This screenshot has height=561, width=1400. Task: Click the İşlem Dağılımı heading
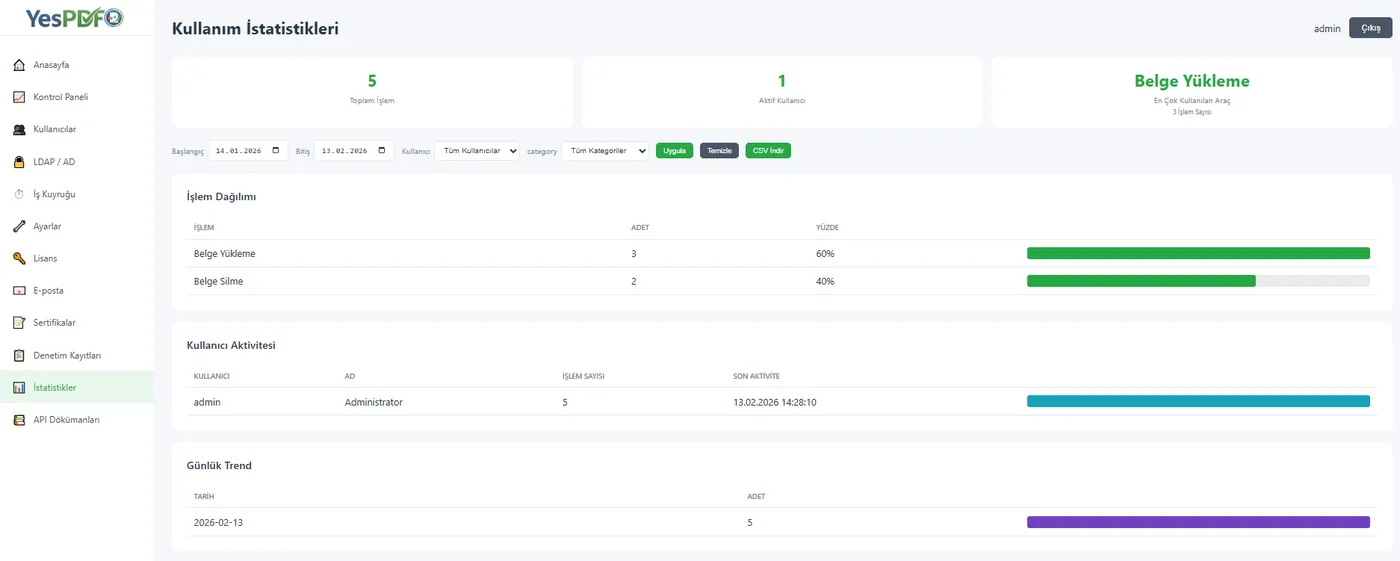pyautogui.click(x=222, y=197)
